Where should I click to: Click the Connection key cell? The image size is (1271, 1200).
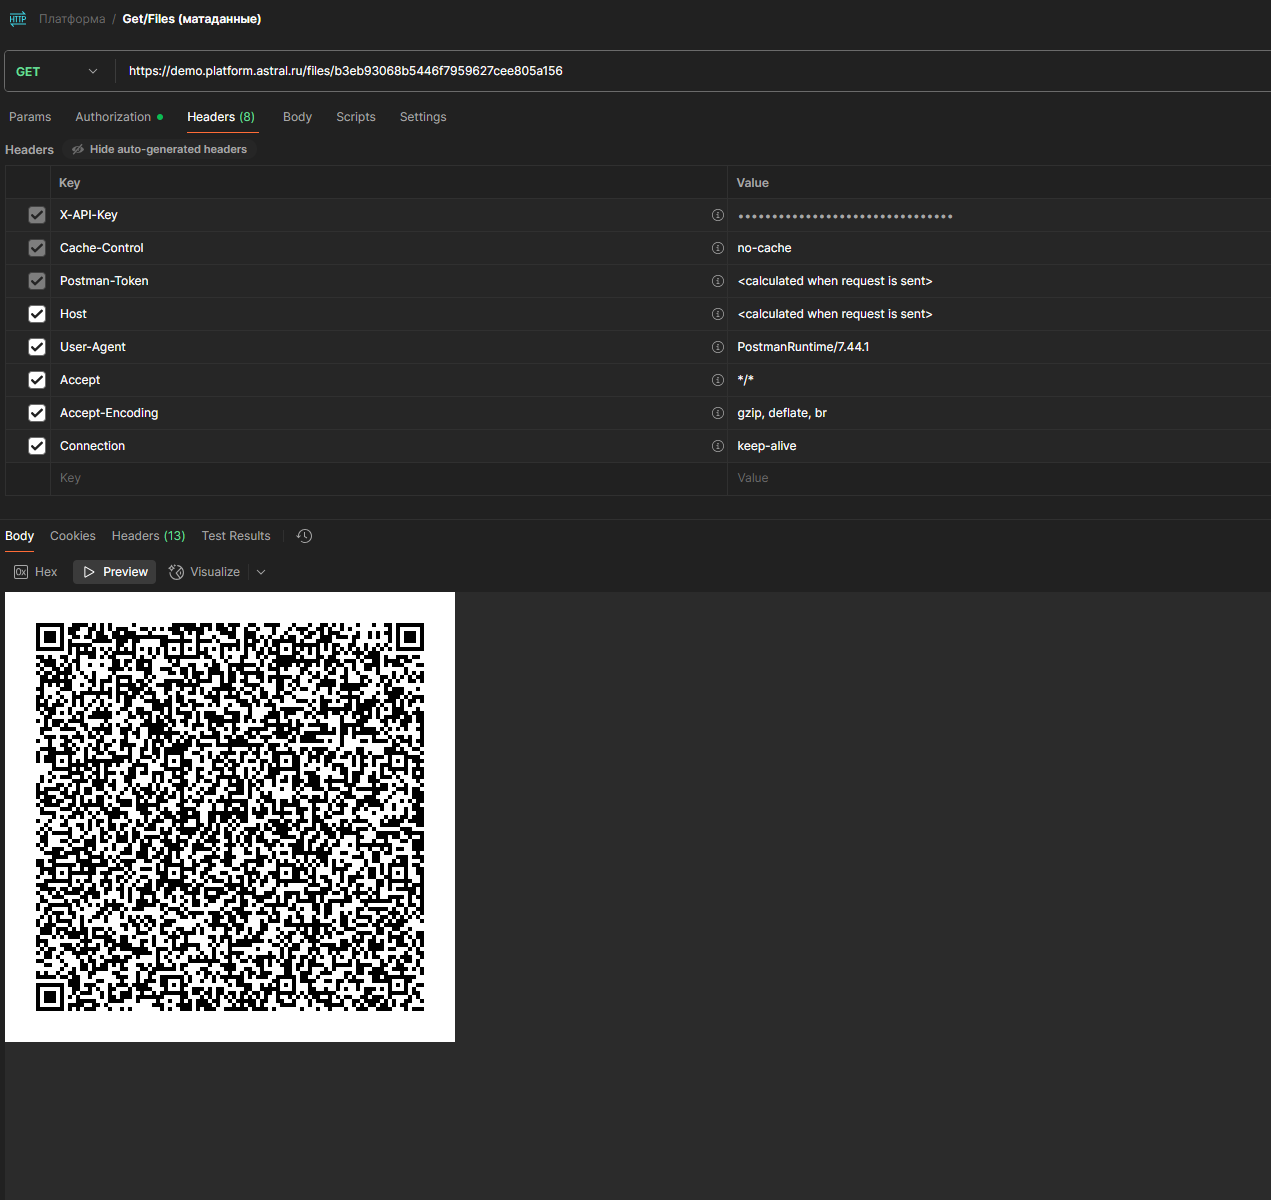(388, 446)
